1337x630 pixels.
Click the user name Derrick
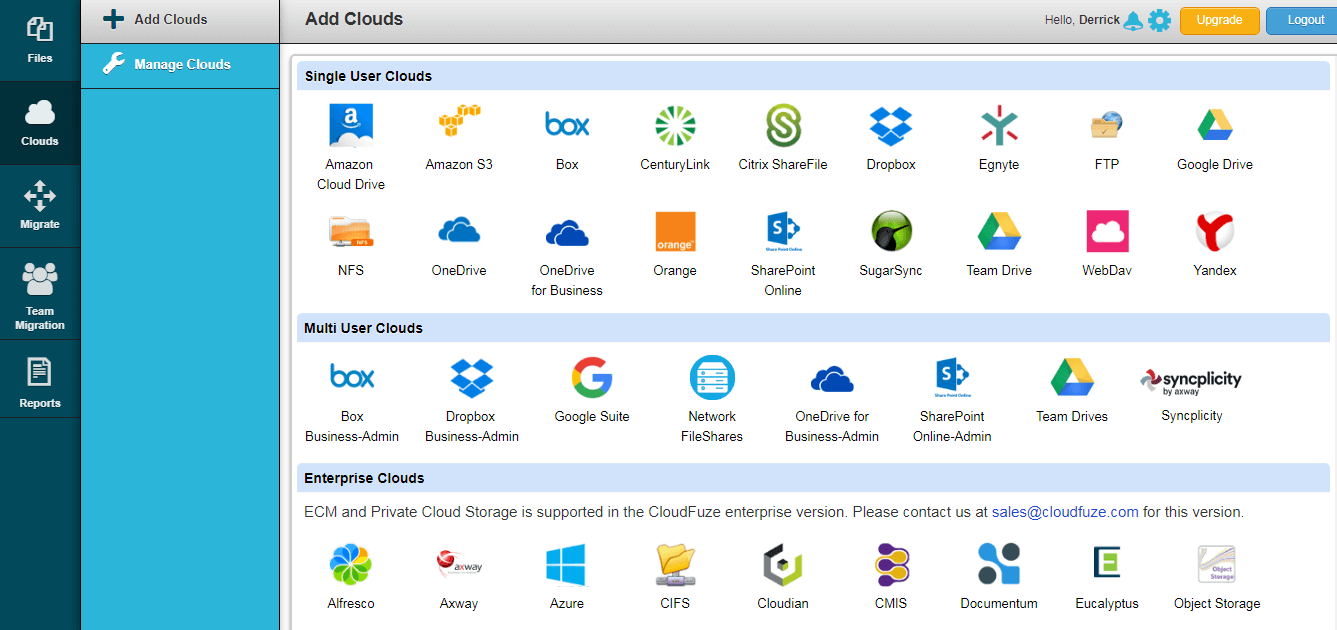(1099, 20)
